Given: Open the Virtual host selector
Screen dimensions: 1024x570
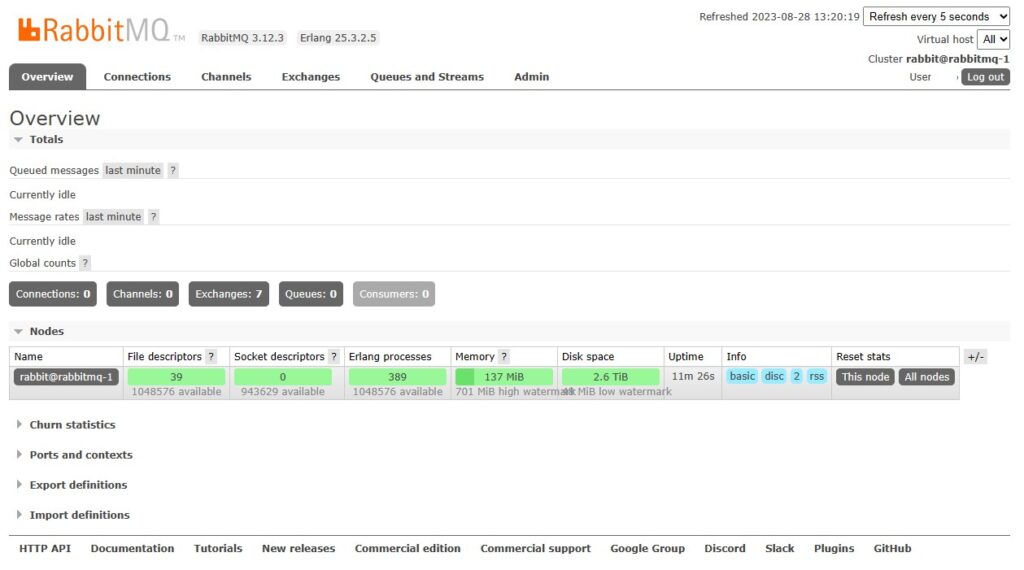Looking at the screenshot, I should (993, 39).
